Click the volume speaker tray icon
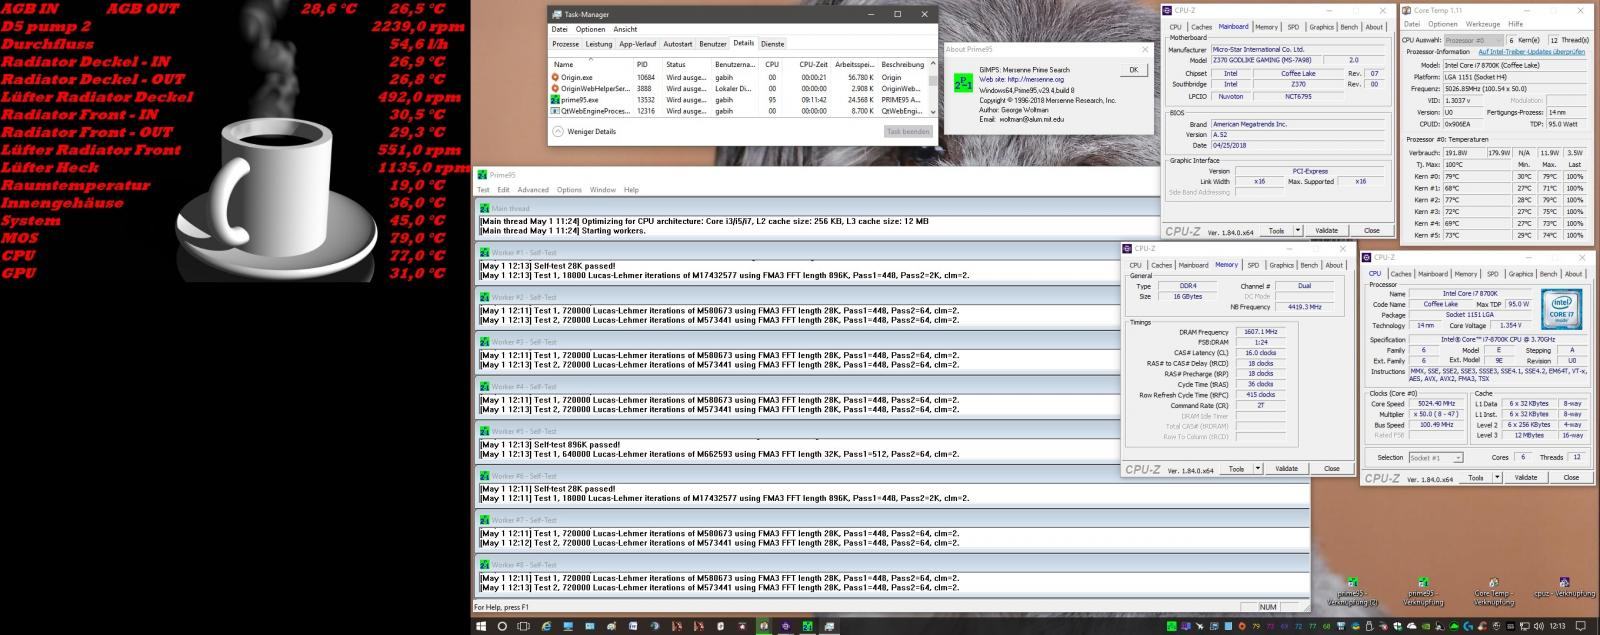This screenshot has height=635, width=1600. pos(1538,626)
